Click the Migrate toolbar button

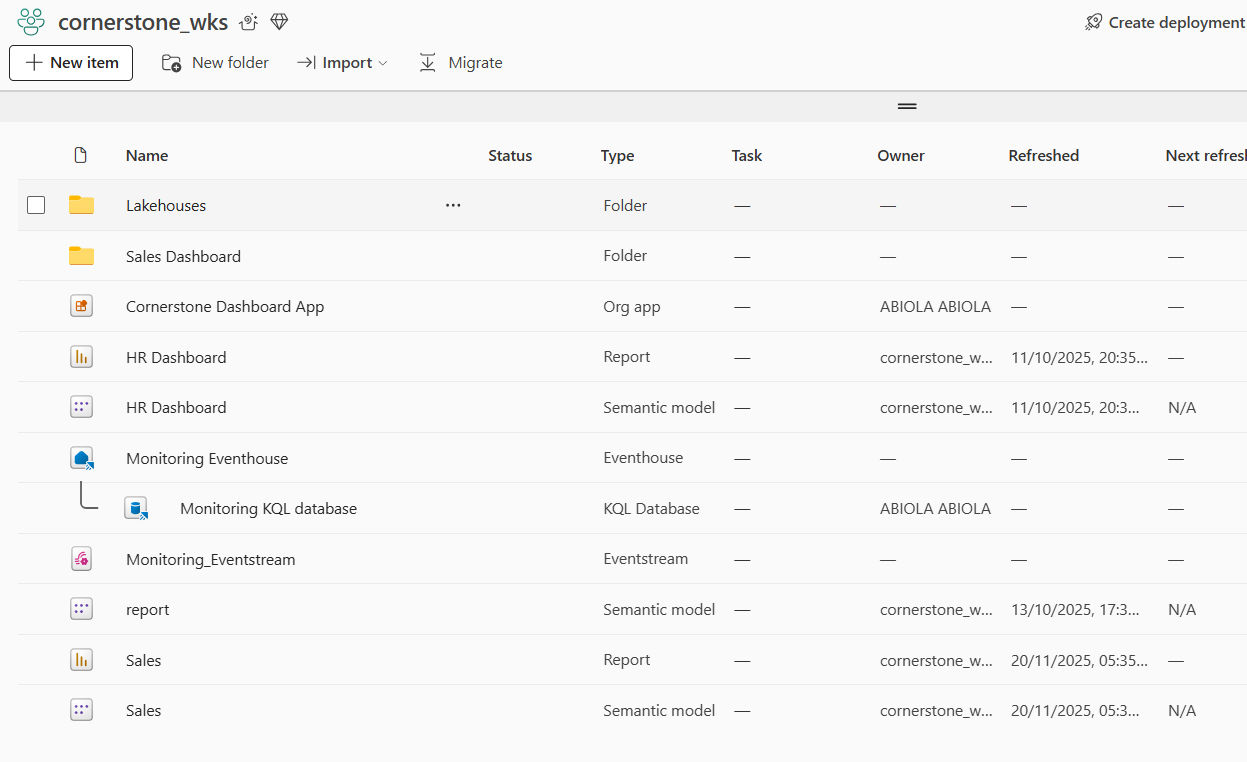point(461,63)
